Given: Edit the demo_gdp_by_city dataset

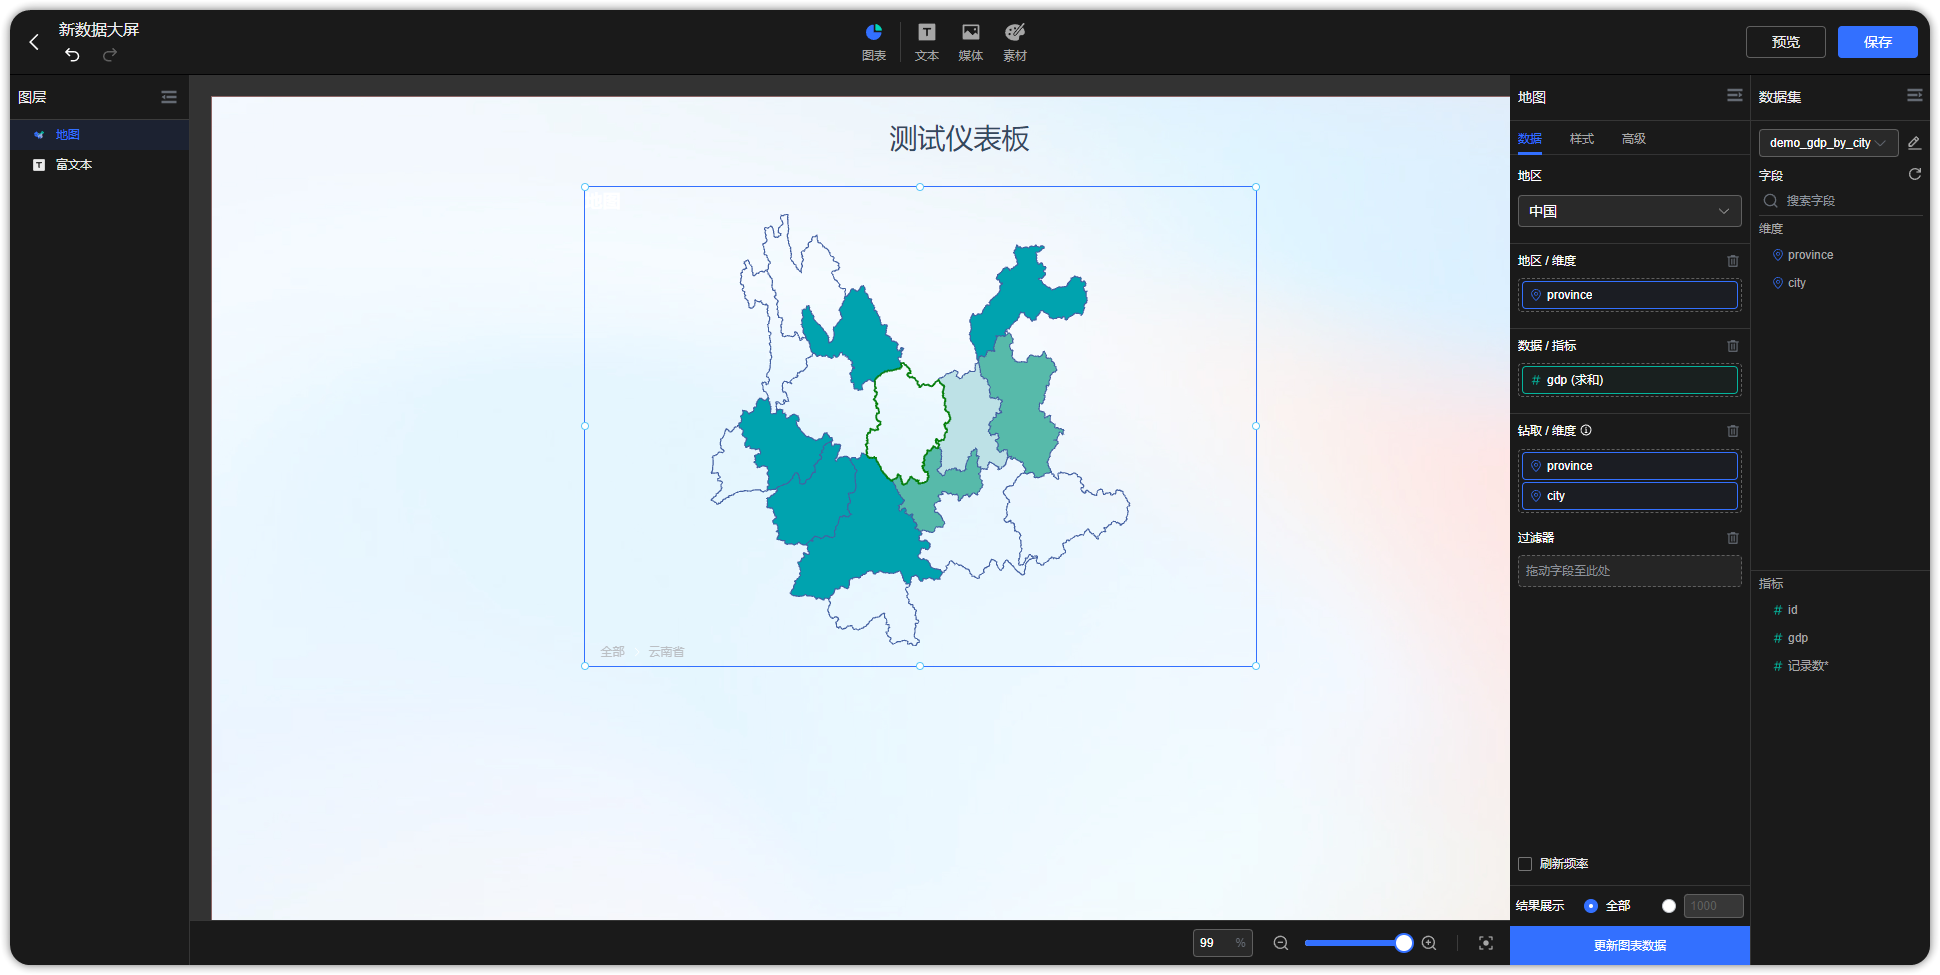Looking at the screenshot, I should [1914, 143].
